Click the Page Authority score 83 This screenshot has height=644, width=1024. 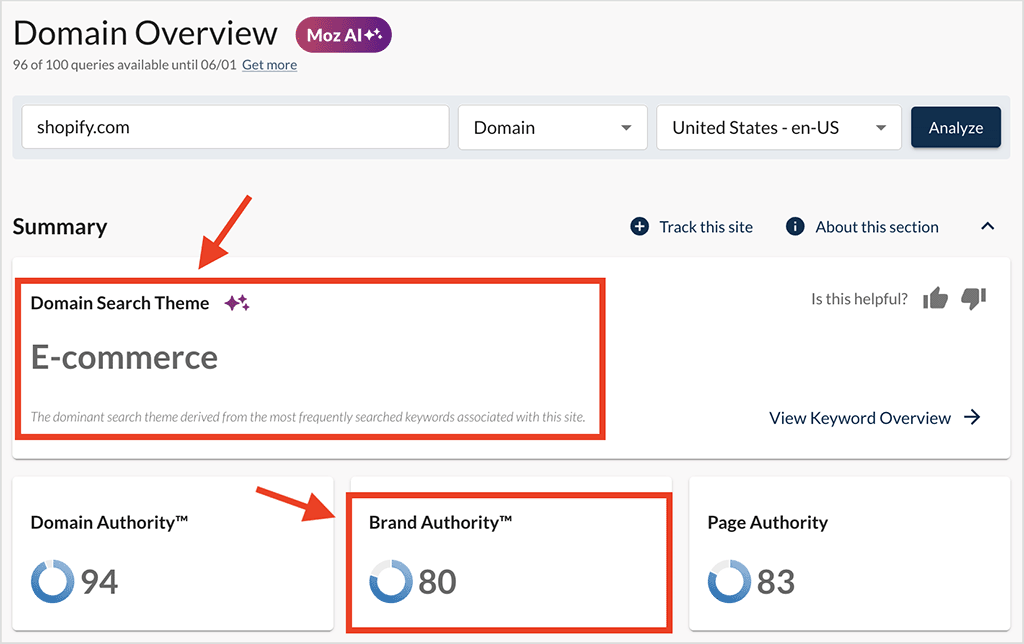click(776, 581)
